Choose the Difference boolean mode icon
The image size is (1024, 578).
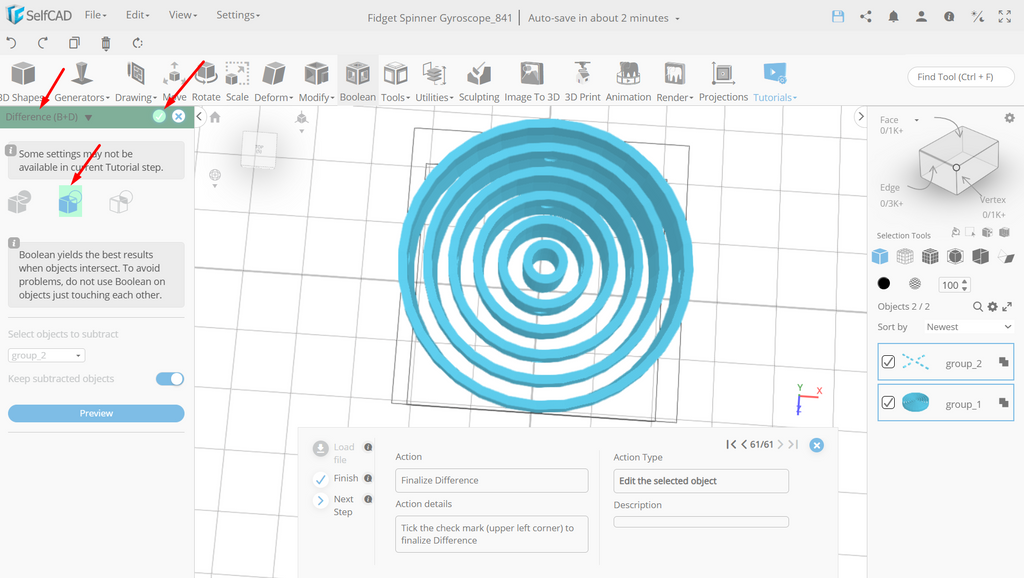[x=71, y=201]
